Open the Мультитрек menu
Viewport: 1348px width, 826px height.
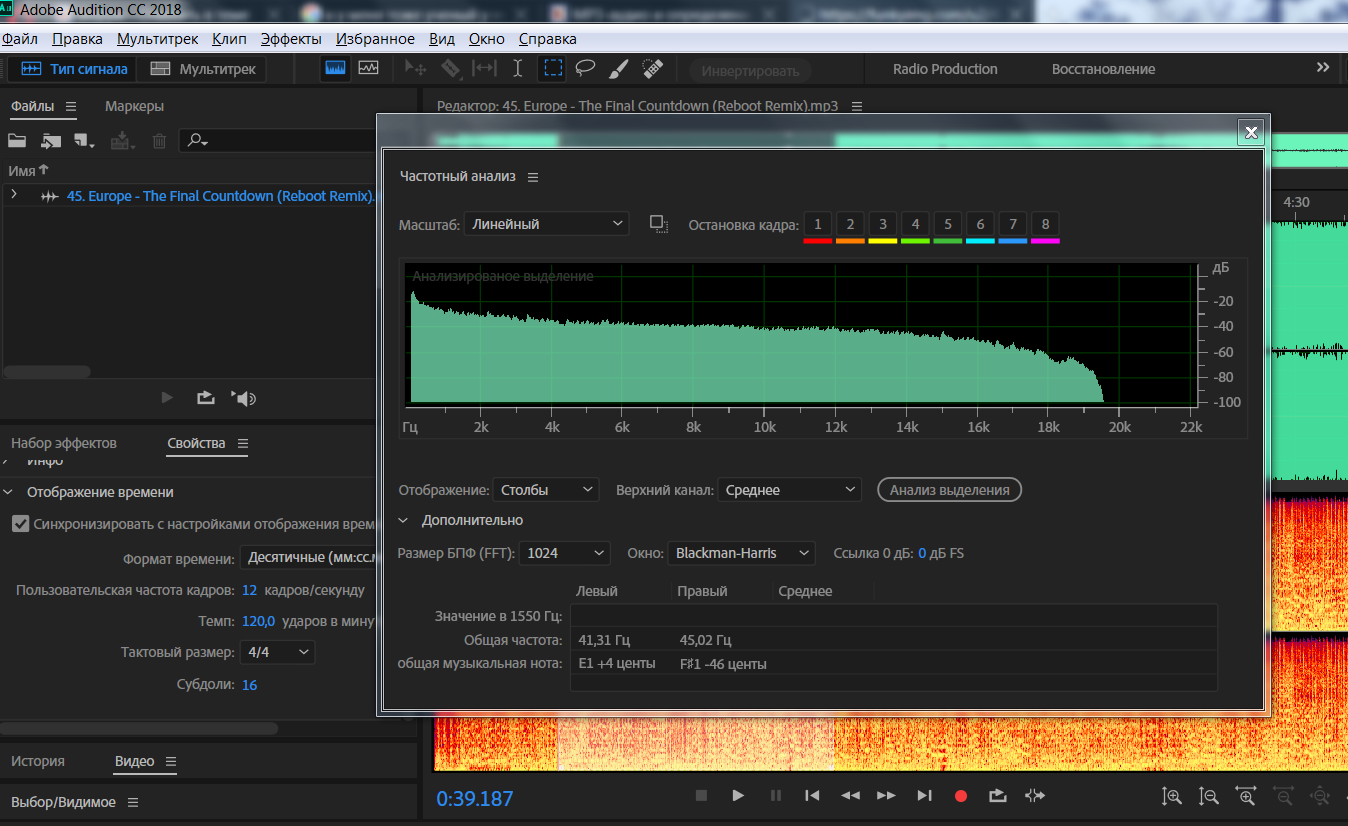coord(157,39)
